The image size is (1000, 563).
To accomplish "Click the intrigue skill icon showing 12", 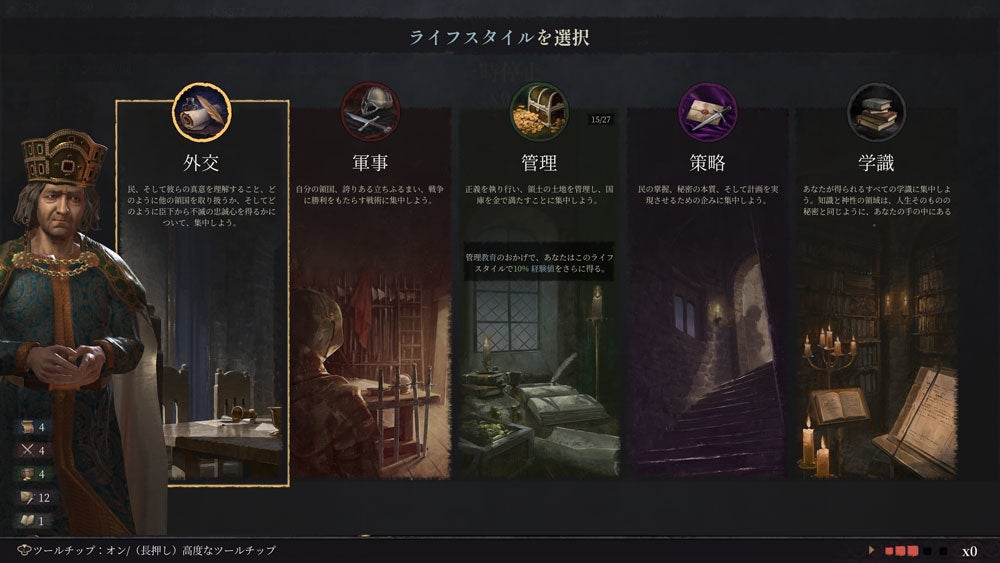I will (x=27, y=497).
